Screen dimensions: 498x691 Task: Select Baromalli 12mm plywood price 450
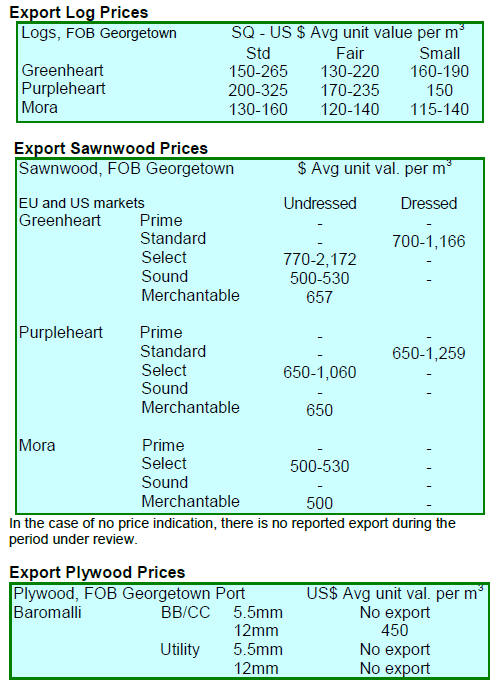(394, 631)
